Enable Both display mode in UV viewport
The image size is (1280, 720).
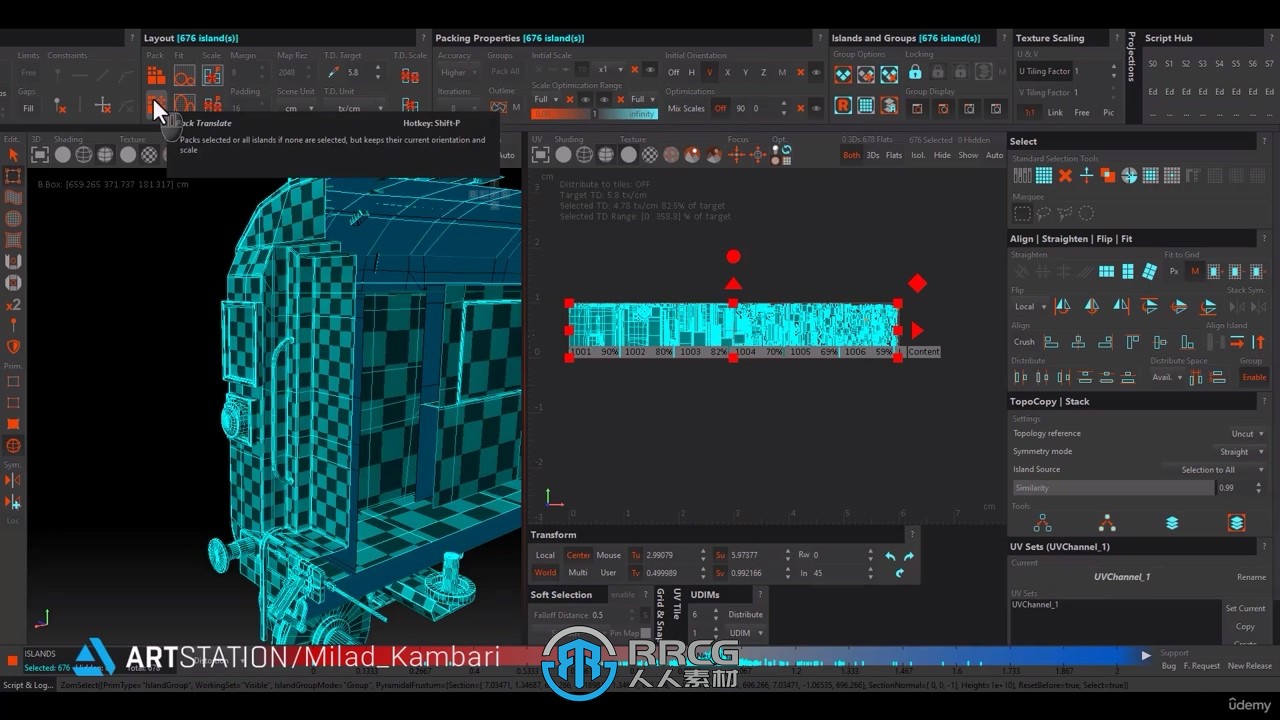[x=852, y=155]
